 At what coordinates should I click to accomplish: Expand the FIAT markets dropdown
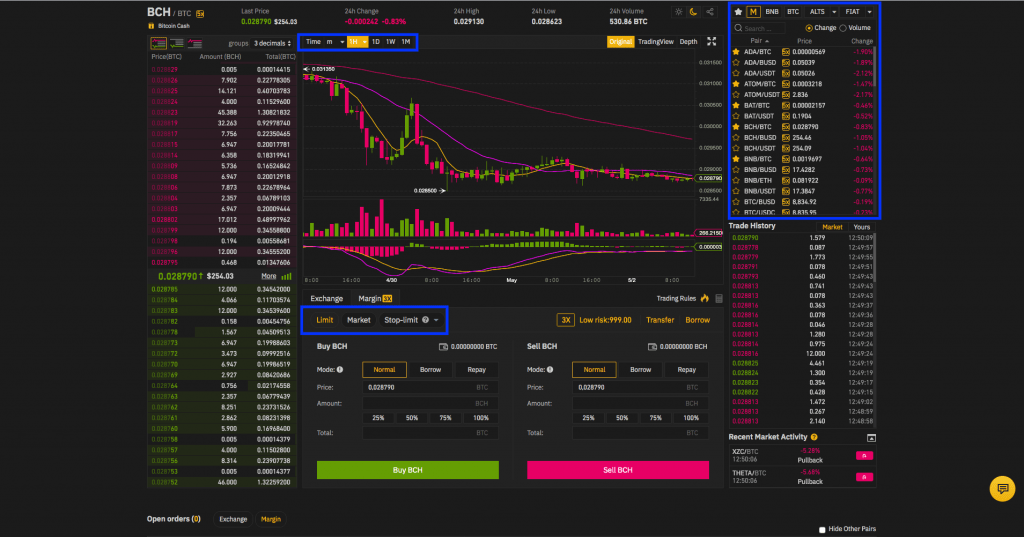click(869, 12)
